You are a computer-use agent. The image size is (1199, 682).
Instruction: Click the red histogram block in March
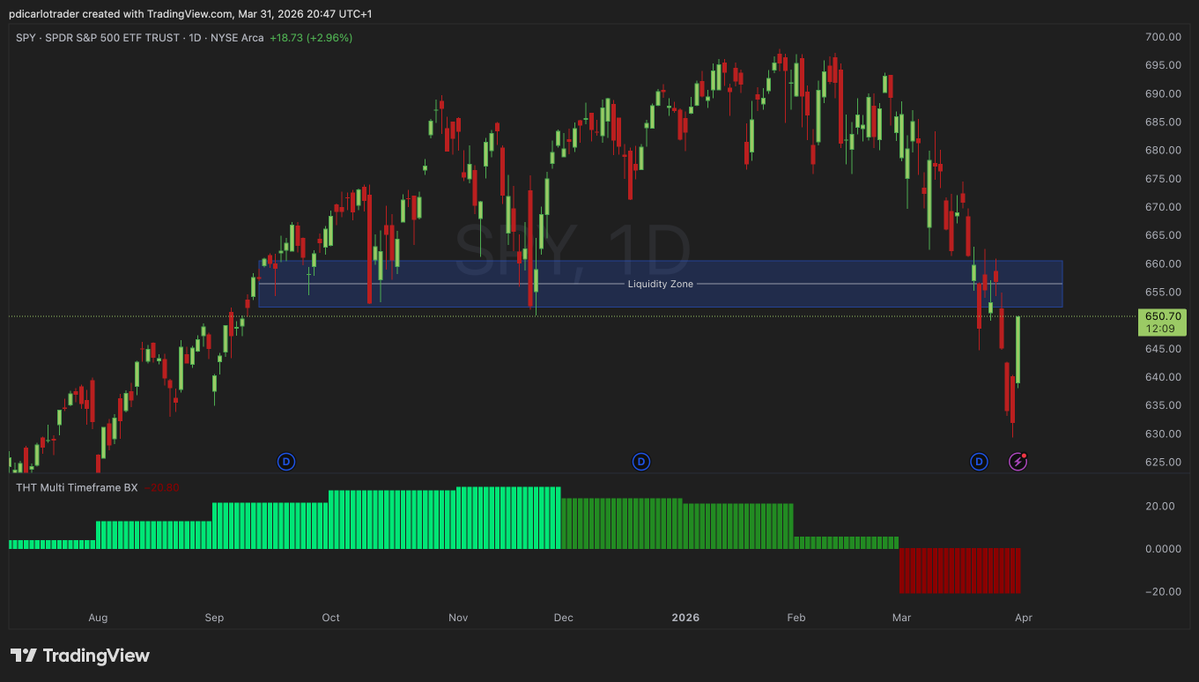(960, 570)
